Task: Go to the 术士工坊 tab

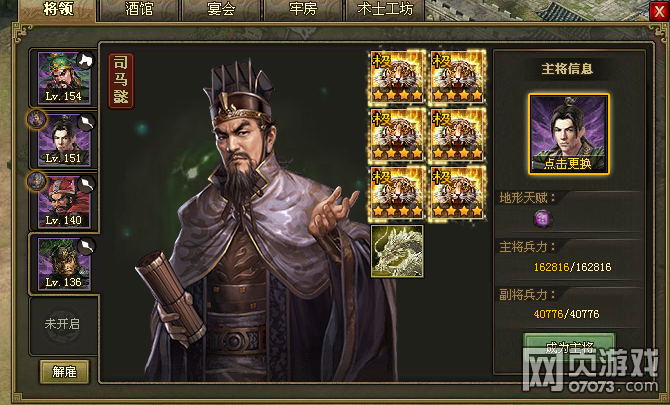Action: [x=385, y=10]
